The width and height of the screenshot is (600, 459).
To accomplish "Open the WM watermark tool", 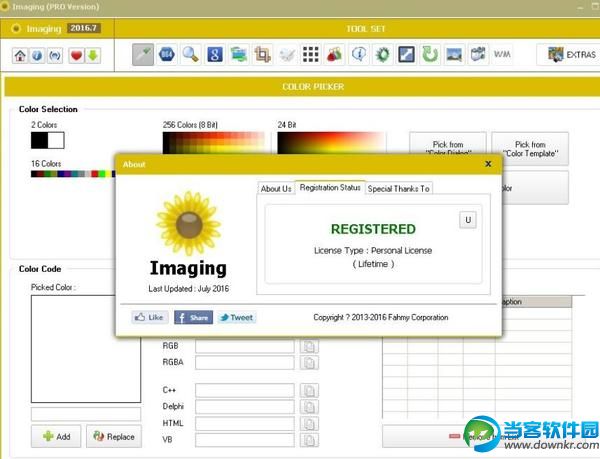I will click(x=502, y=55).
